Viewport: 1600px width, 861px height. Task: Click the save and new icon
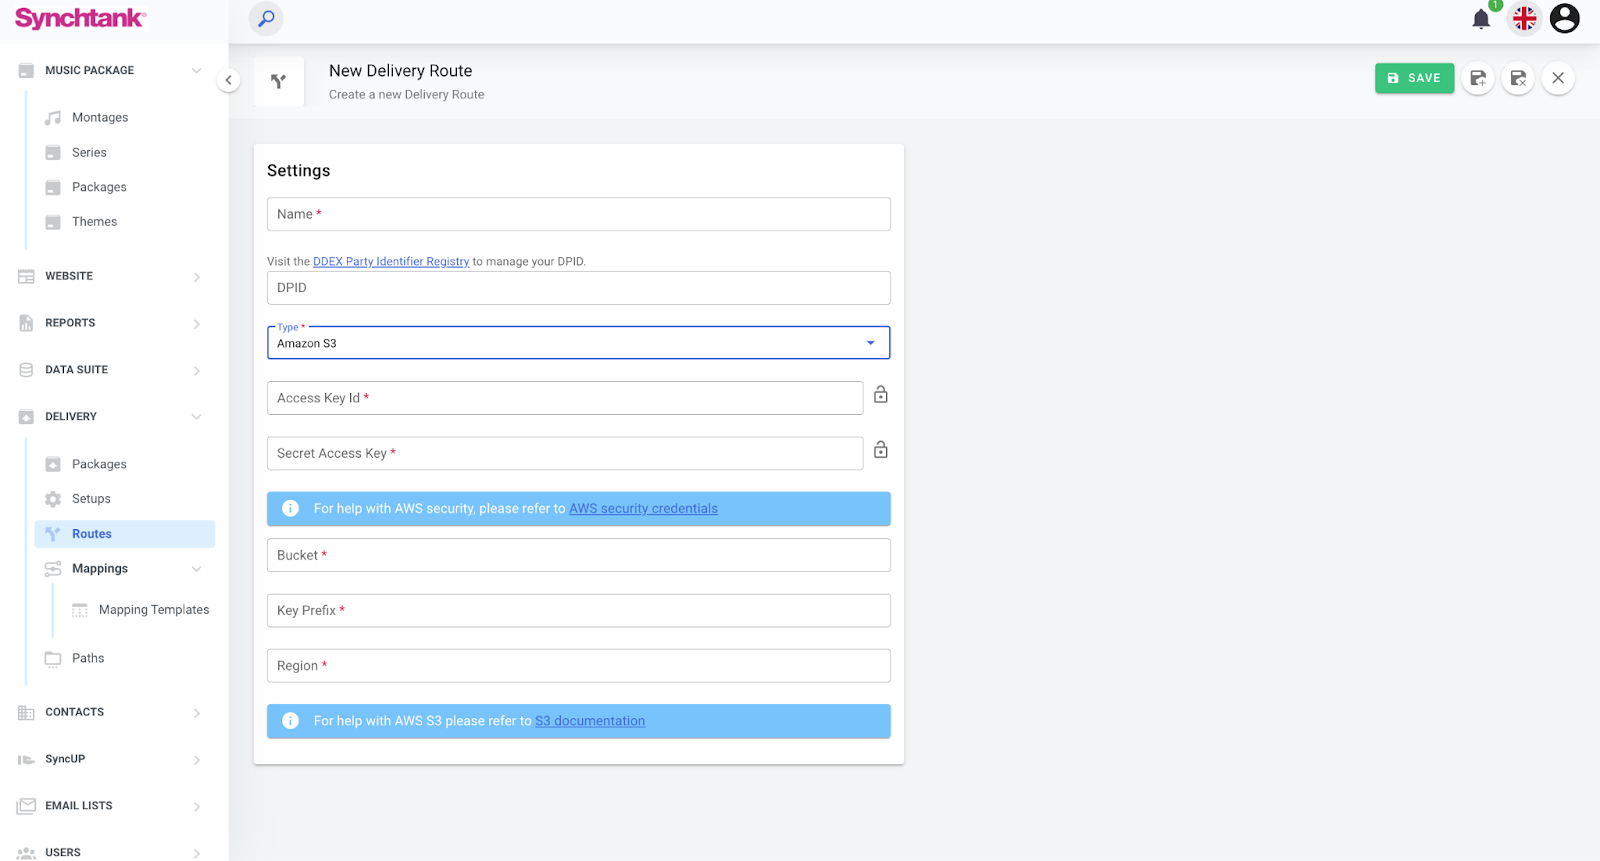pyautogui.click(x=1478, y=78)
